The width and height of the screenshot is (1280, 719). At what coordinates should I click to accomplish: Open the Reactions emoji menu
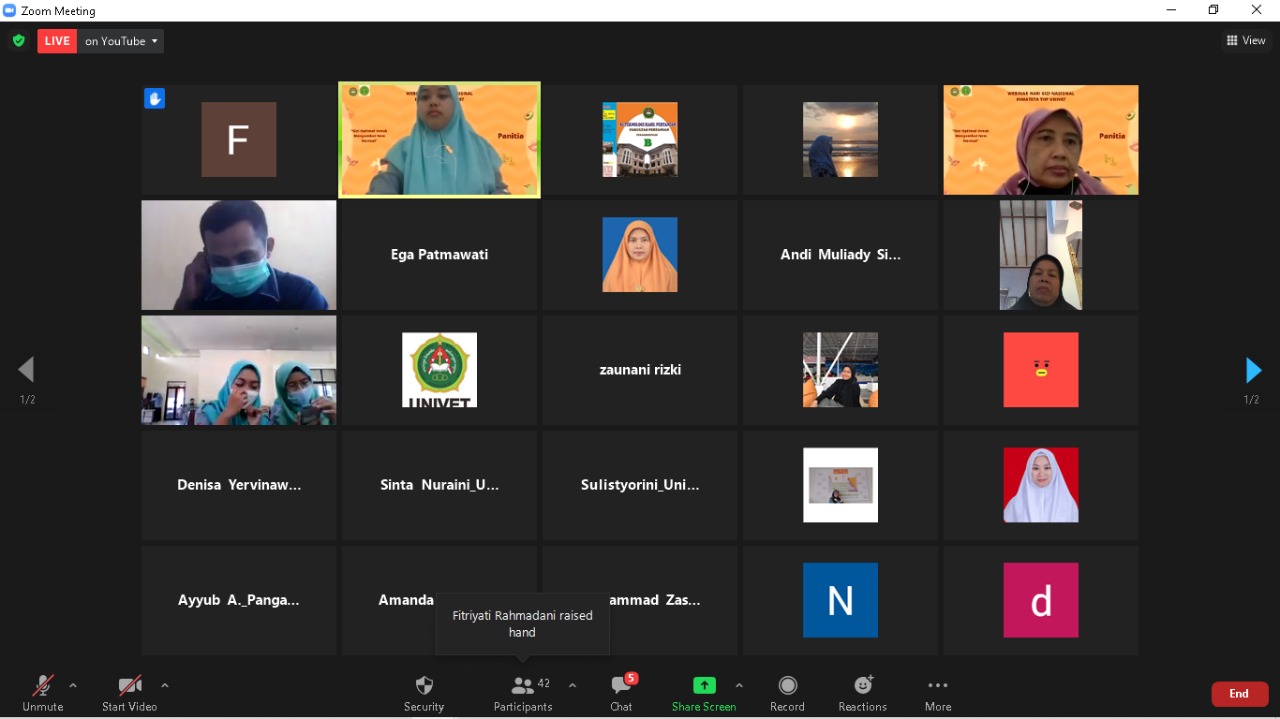(x=862, y=693)
